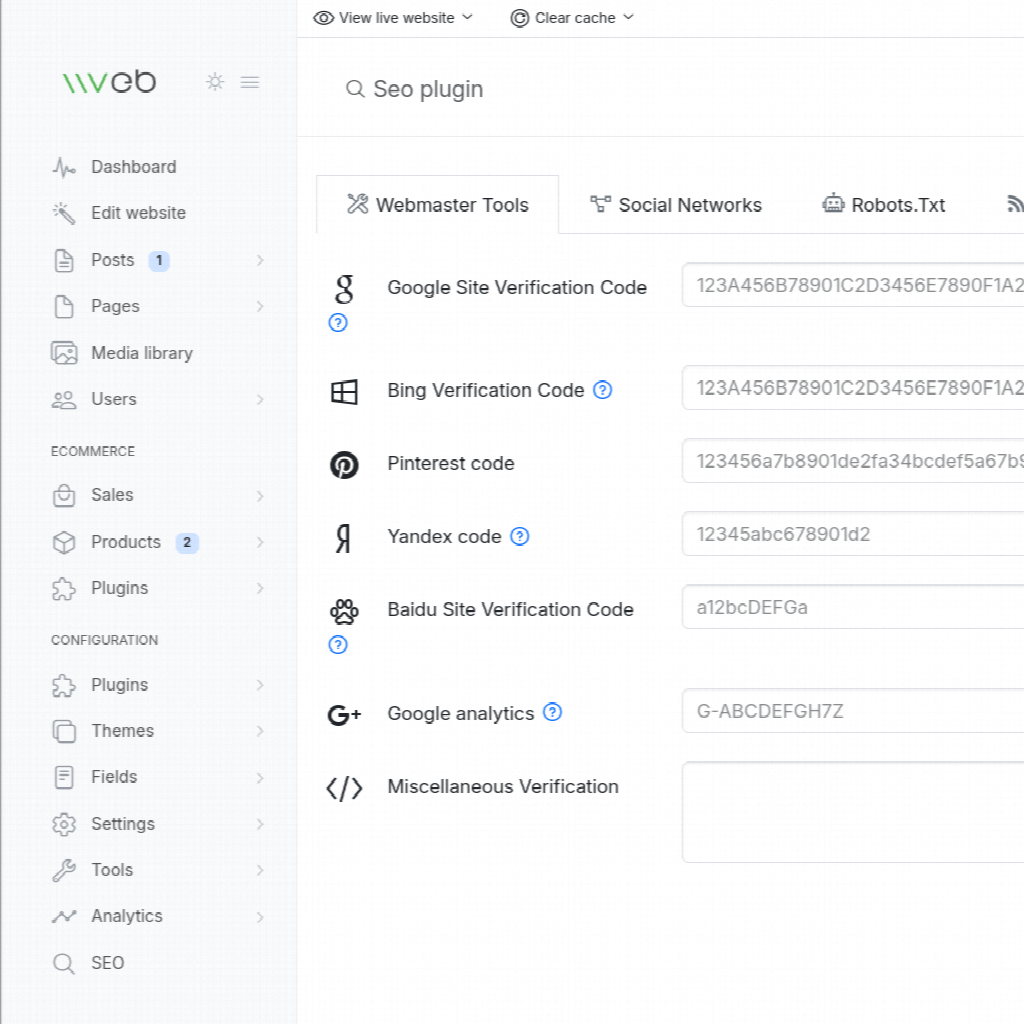Open the View live website dropdown

394,18
